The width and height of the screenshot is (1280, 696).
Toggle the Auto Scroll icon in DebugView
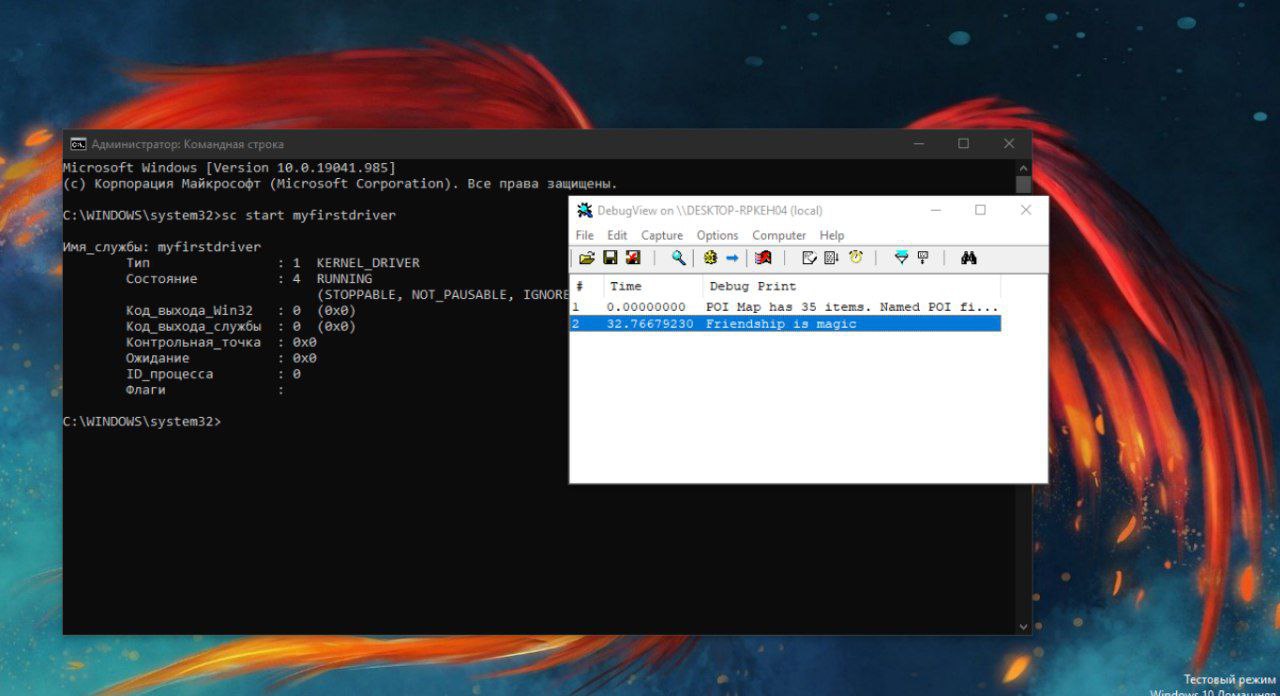809,258
